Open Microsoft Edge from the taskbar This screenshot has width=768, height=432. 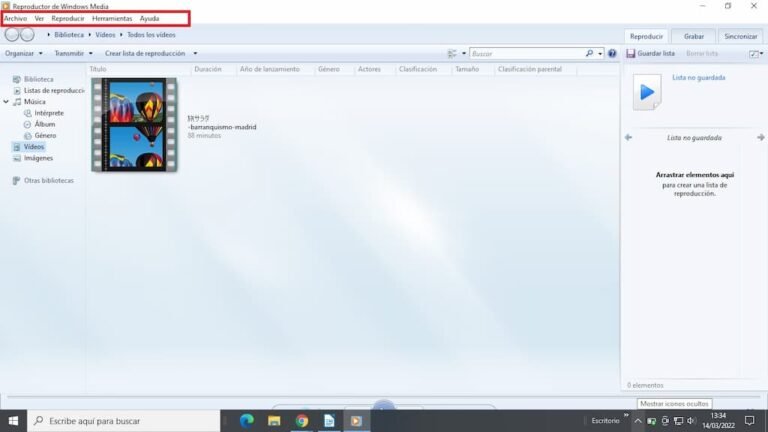point(246,421)
